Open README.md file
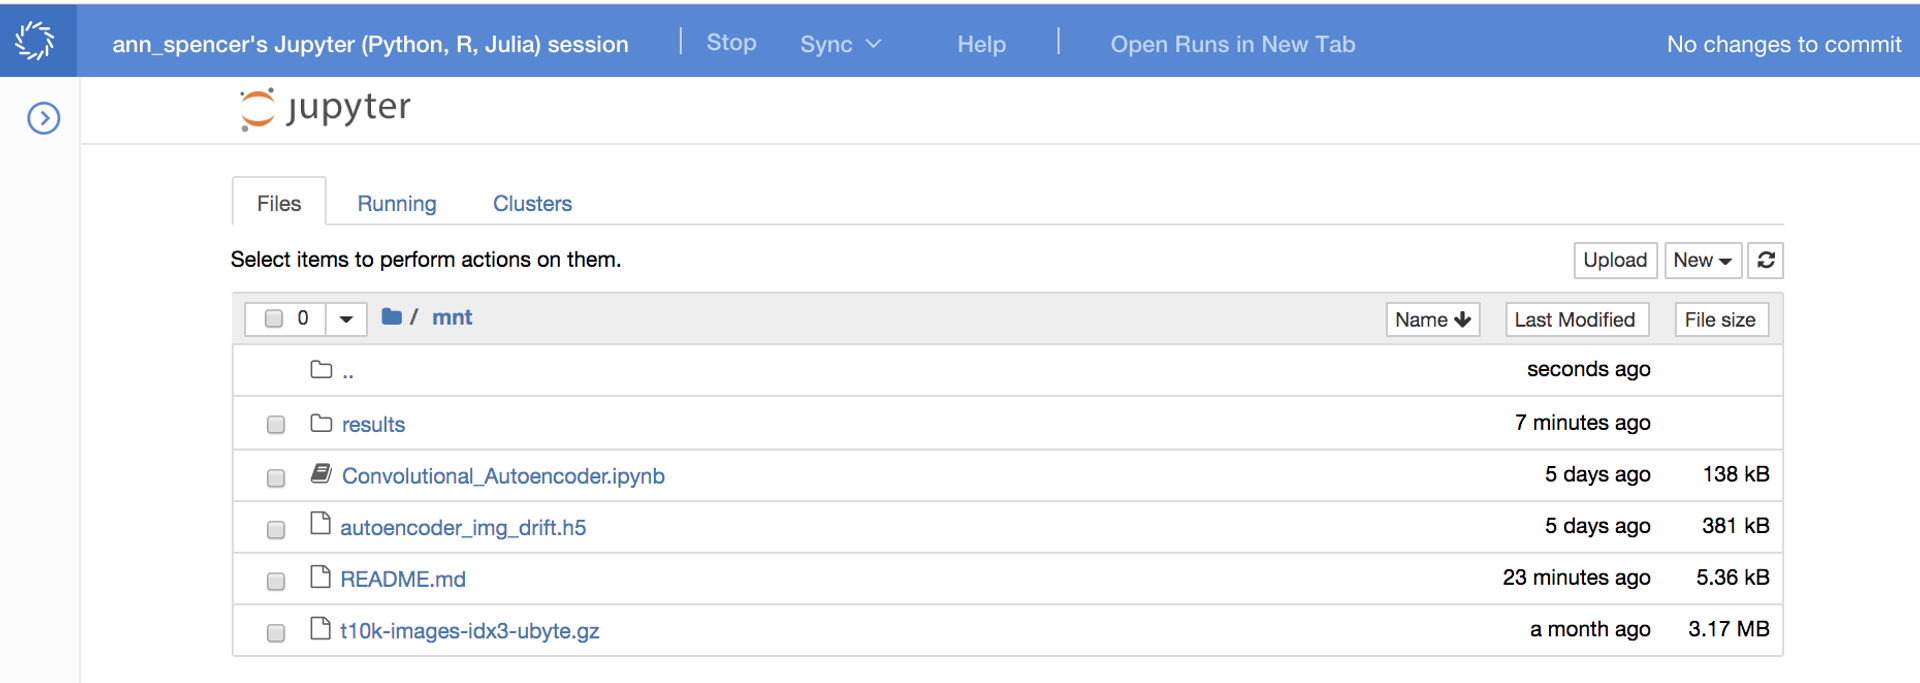This screenshot has width=1920, height=683. pyautogui.click(x=403, y=579)
